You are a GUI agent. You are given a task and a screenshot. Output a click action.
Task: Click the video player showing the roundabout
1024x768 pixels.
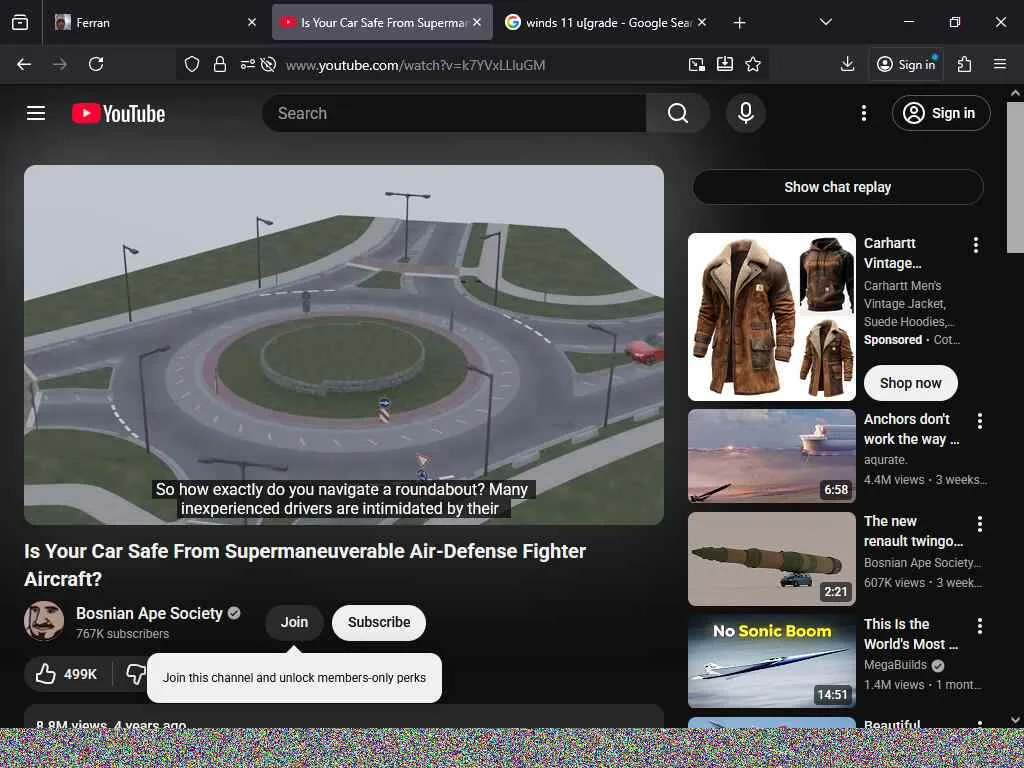pos(344,345)
